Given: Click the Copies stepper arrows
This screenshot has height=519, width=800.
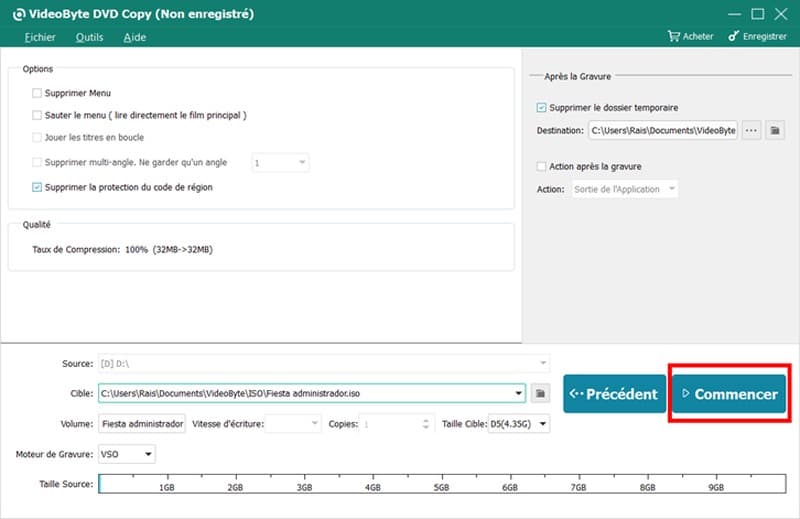Looking at the screenshot, I should click(x=426, y=424).
